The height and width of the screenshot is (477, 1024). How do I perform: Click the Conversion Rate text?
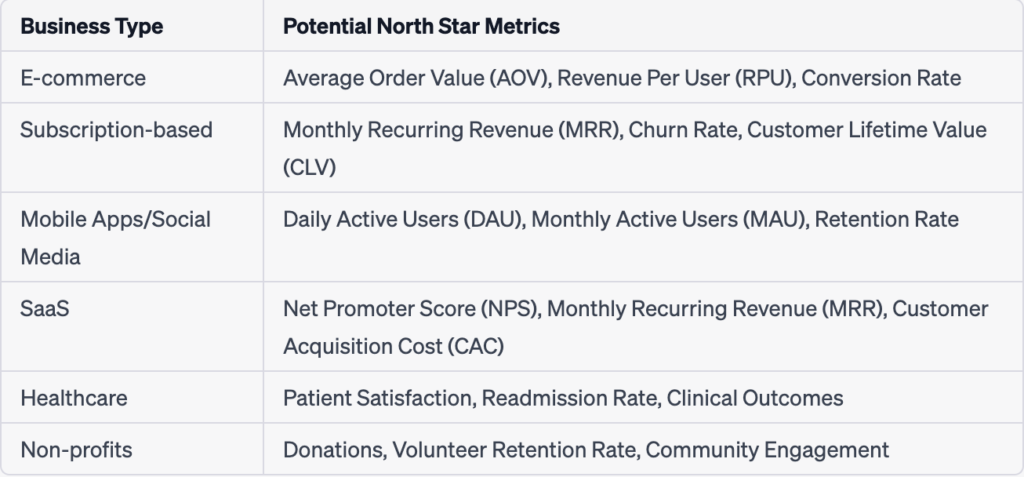pos(881,78)
